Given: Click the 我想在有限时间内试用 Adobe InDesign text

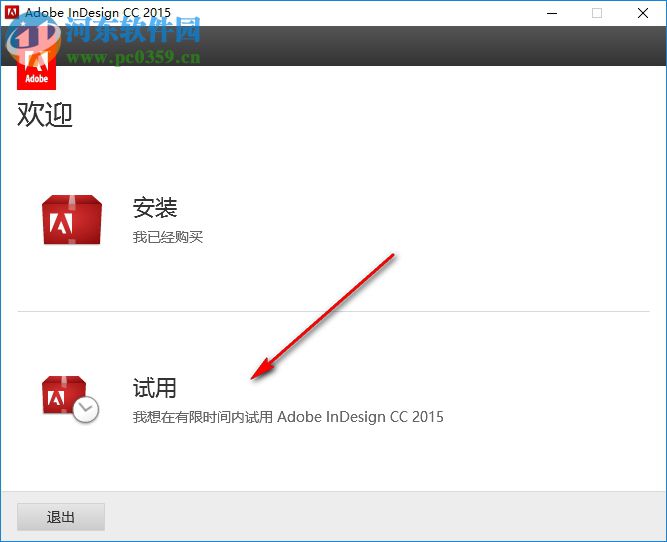Looking at the screenshot, I should 288,416.
